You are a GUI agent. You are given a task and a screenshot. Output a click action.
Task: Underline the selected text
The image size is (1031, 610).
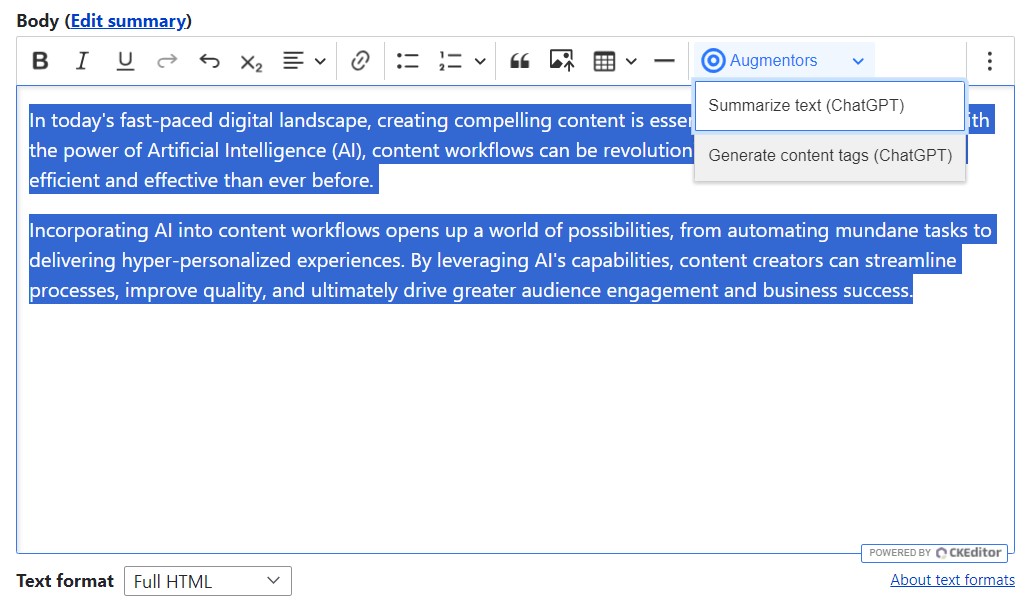point(124,60)
